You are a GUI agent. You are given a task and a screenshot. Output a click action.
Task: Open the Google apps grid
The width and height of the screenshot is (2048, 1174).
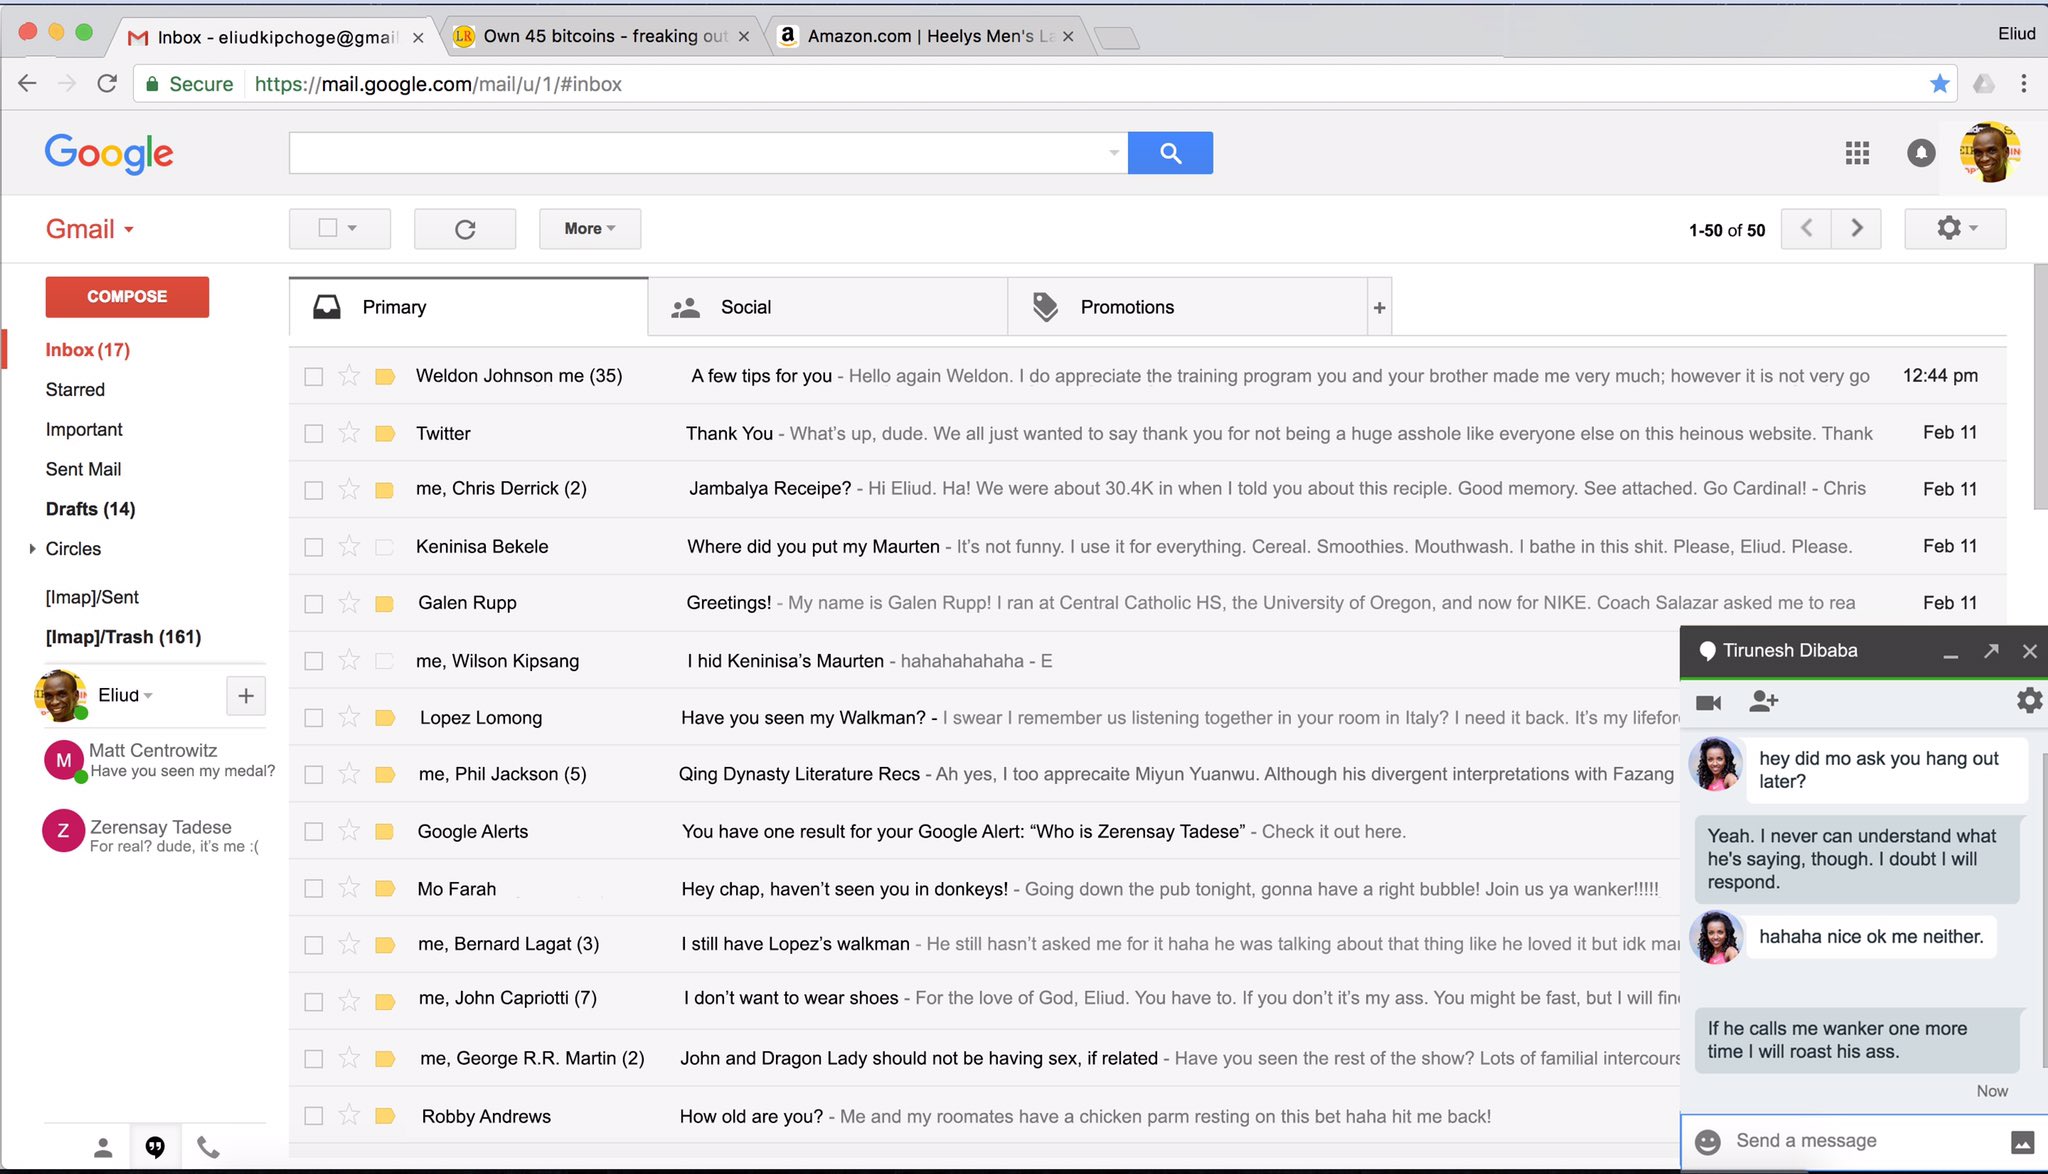coord(1857,153)
